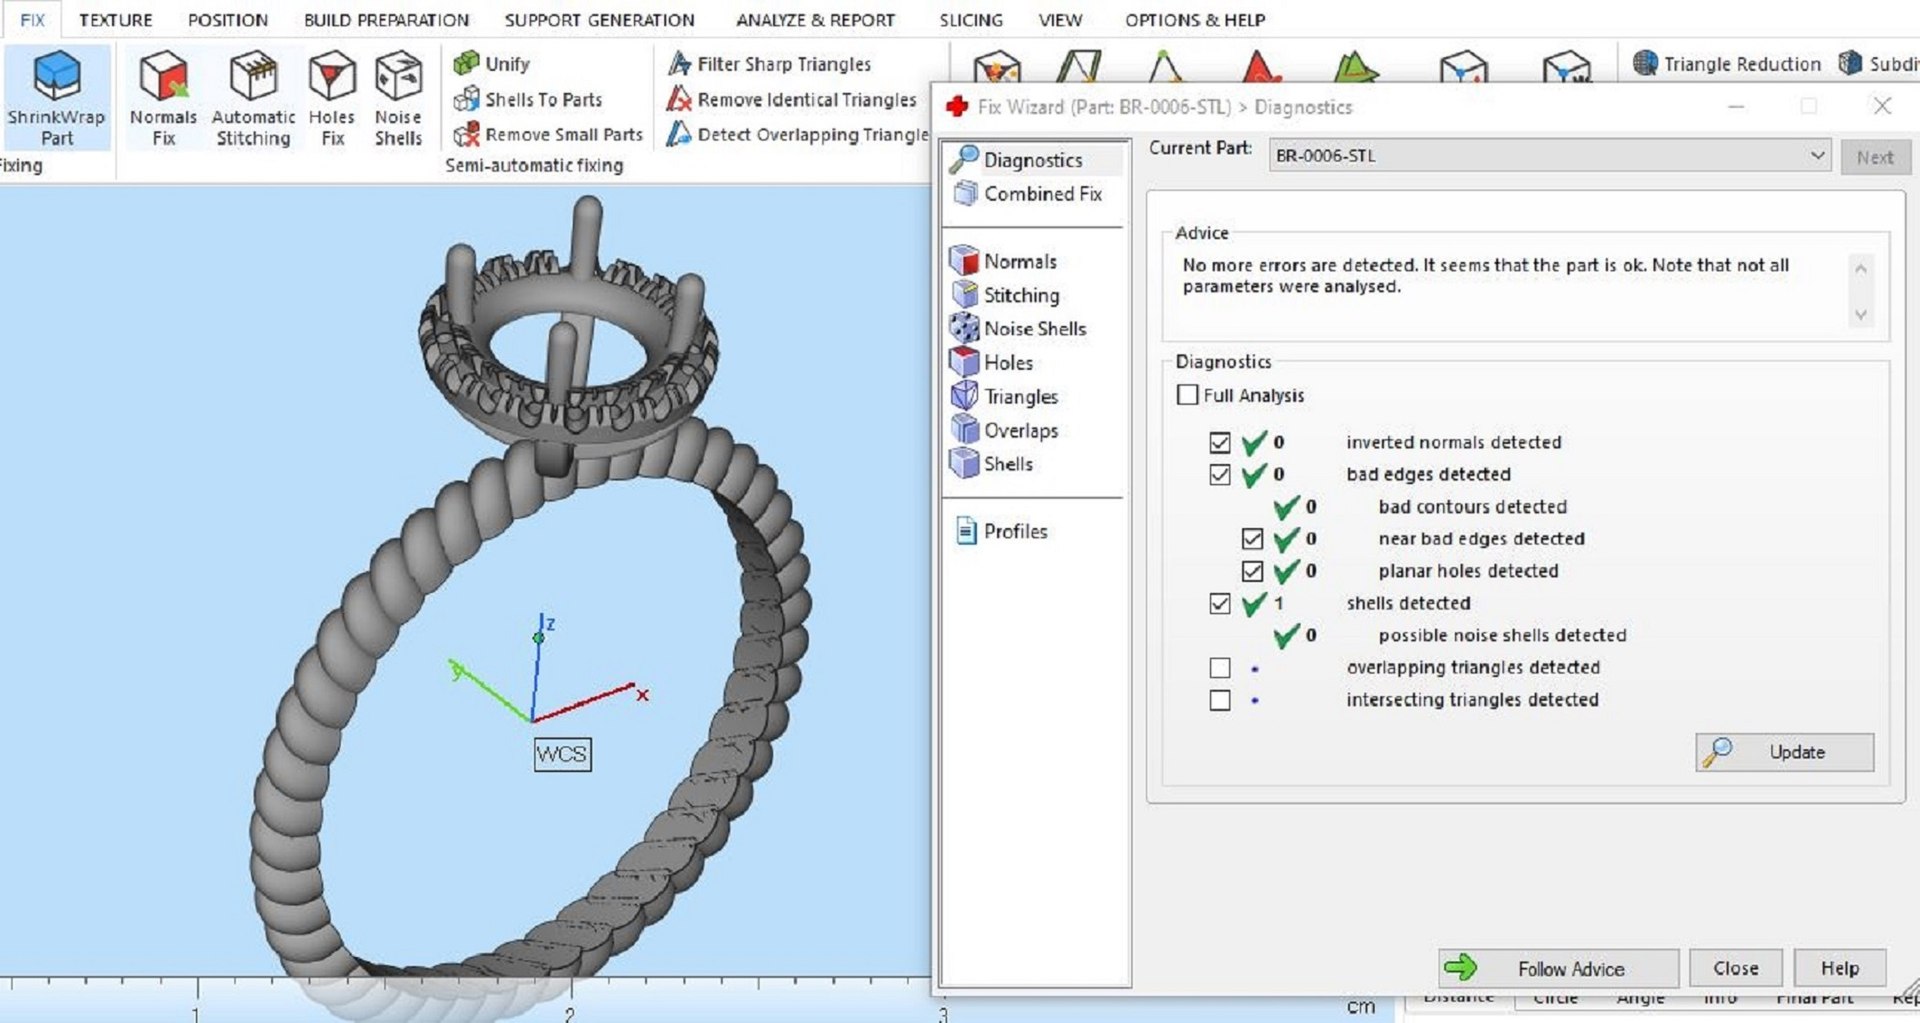
Task: Uncheck inverted normals detected
Action: [x=1219, y=442]
